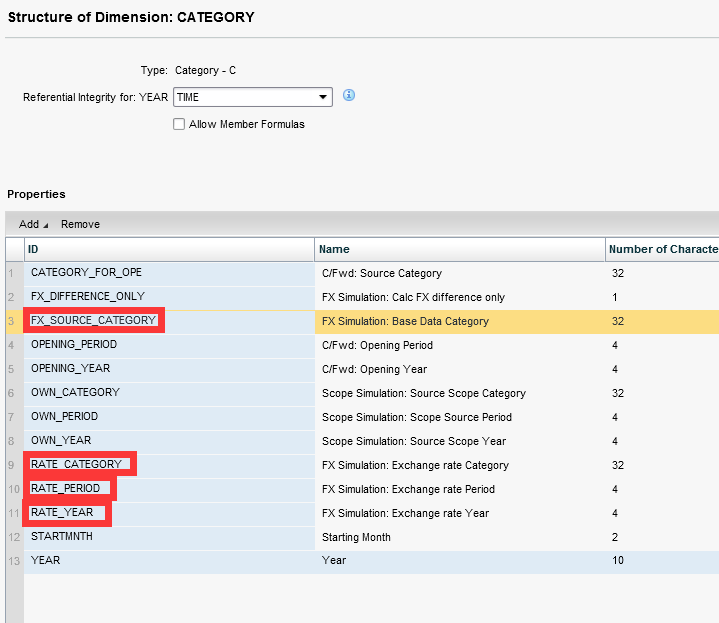
Task: Select the RATE_CATEGORY property row
Action: pyautogui.click(x=77, y=465)
